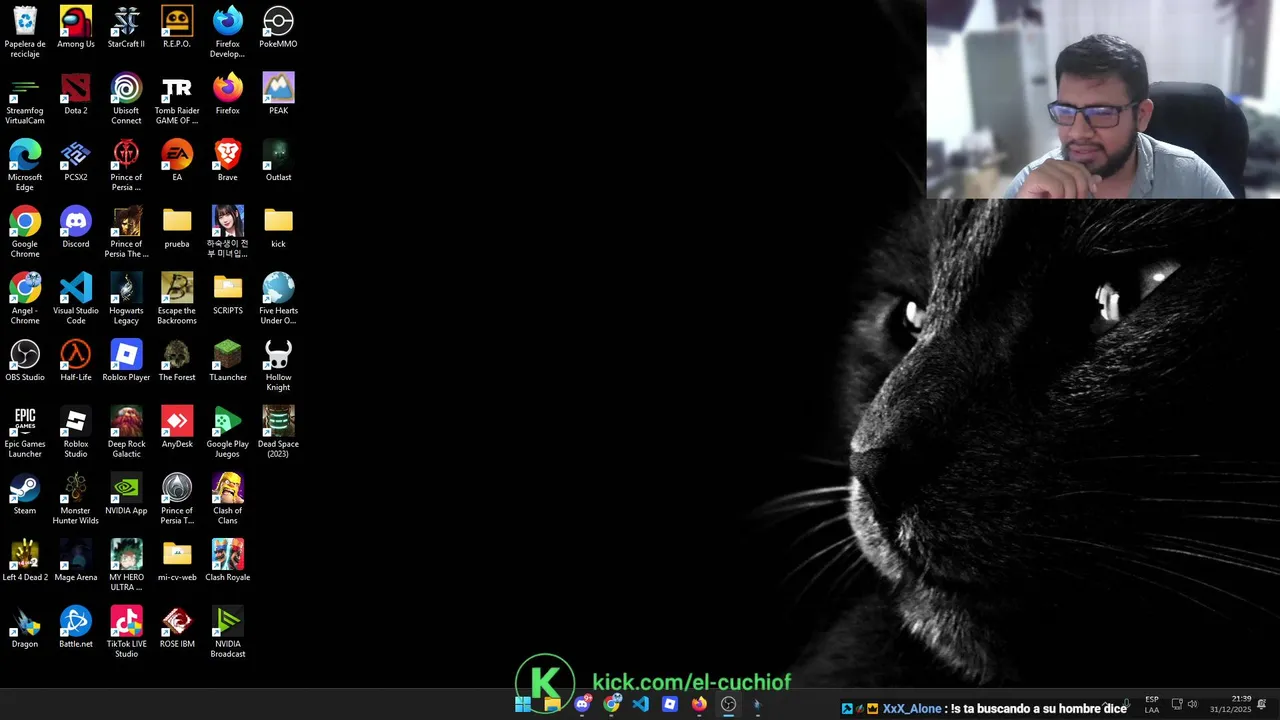Select the Microsoft Edge desktop icon

coord(25,164)
